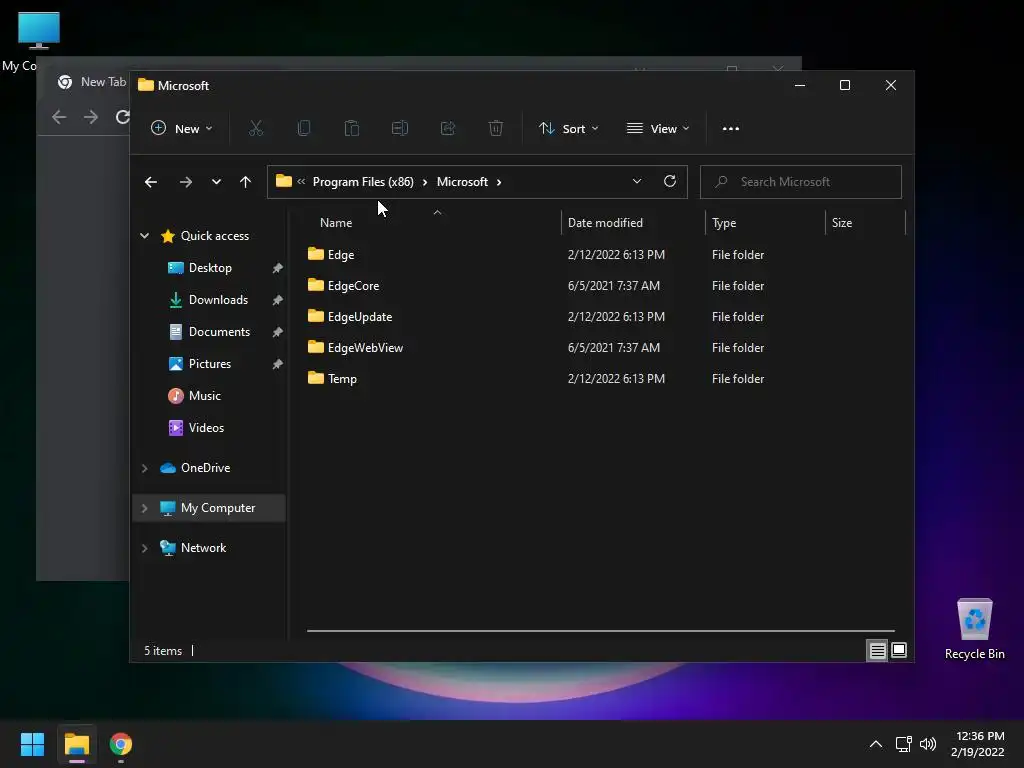This screenshot has height=768, width=1024.
Task: Open the View layout dropdown
Action: point(658,129)
